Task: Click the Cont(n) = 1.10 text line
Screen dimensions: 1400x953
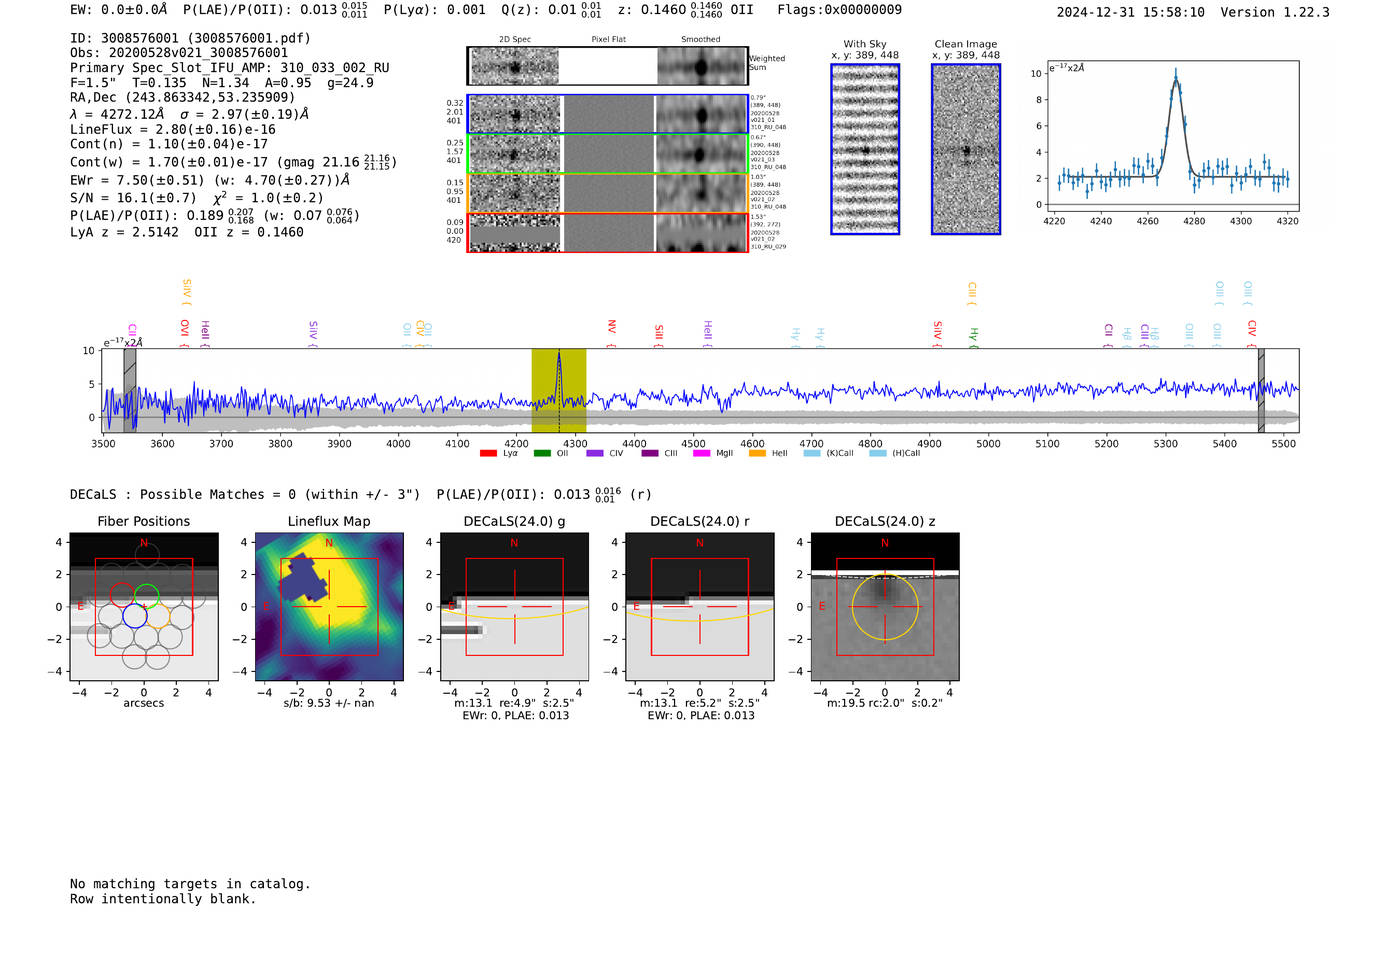Action: 169,144
